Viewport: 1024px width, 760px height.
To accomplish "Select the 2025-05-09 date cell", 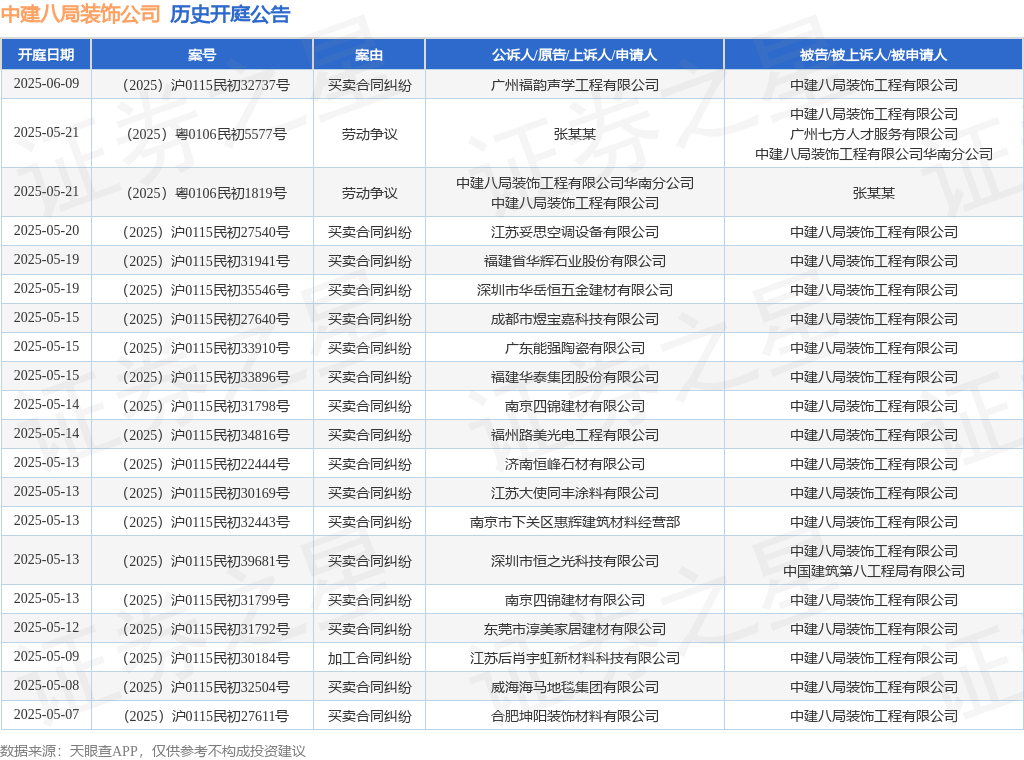I will point(46,656).
